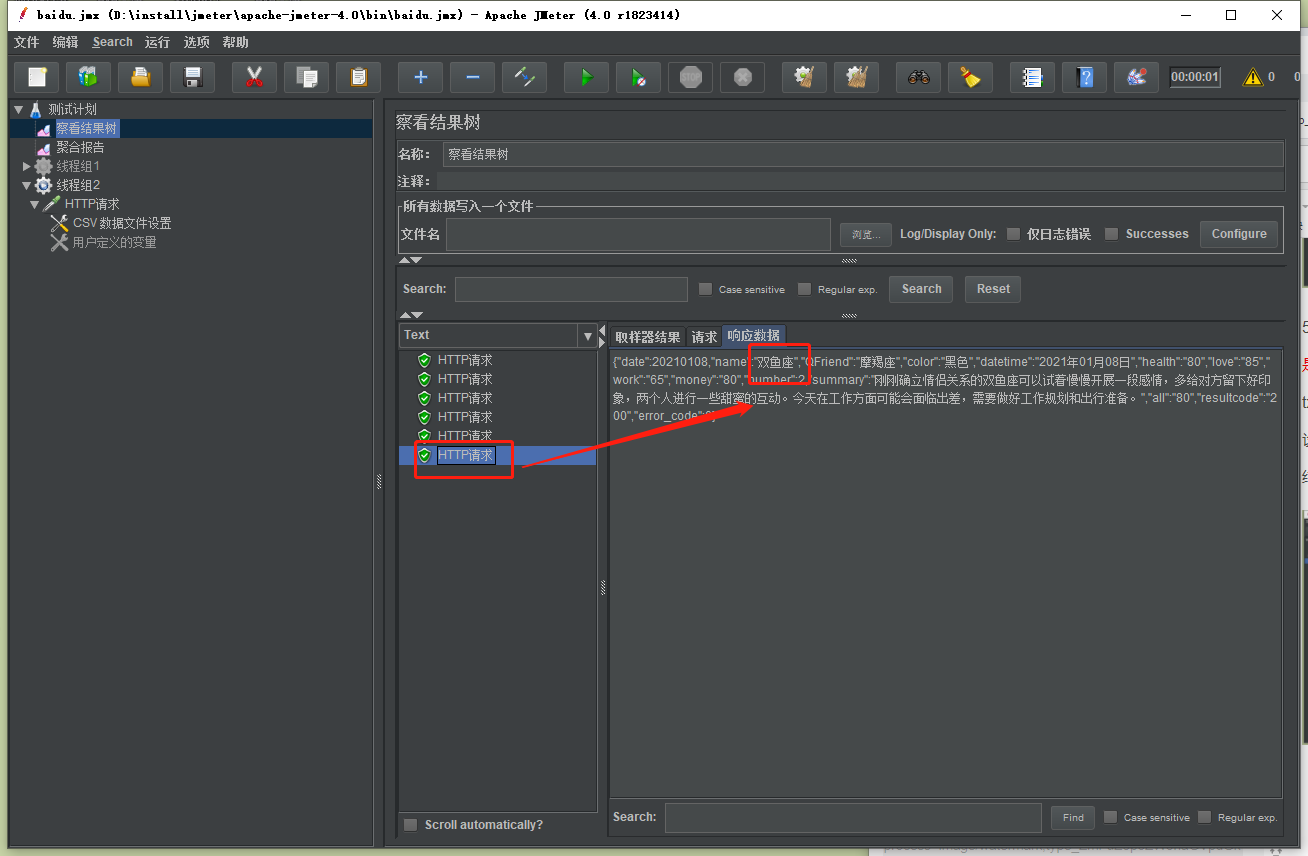The height and width of the screenshot is (856, 1308).
Task: Tick Regular exp. next to Find button
Action: pos(1204,817)
